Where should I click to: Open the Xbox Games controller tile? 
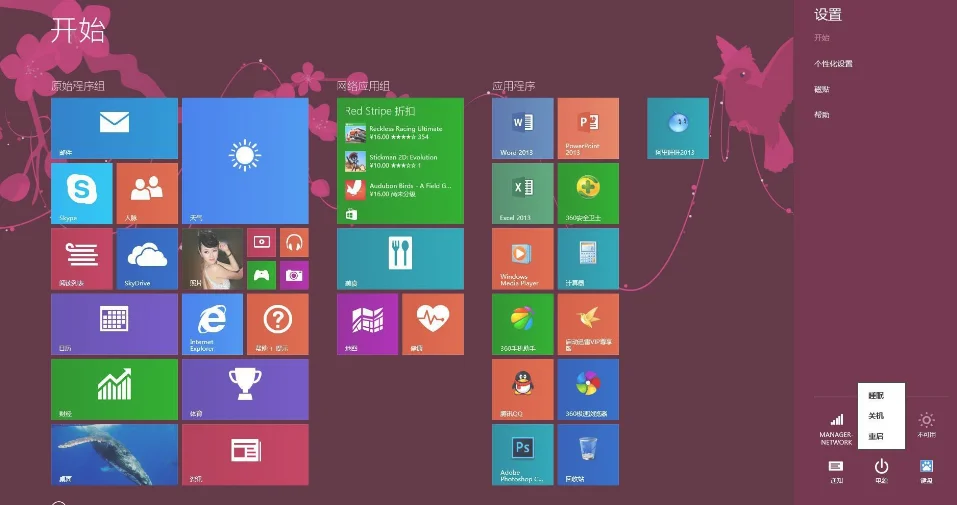(x=262, y=275)
